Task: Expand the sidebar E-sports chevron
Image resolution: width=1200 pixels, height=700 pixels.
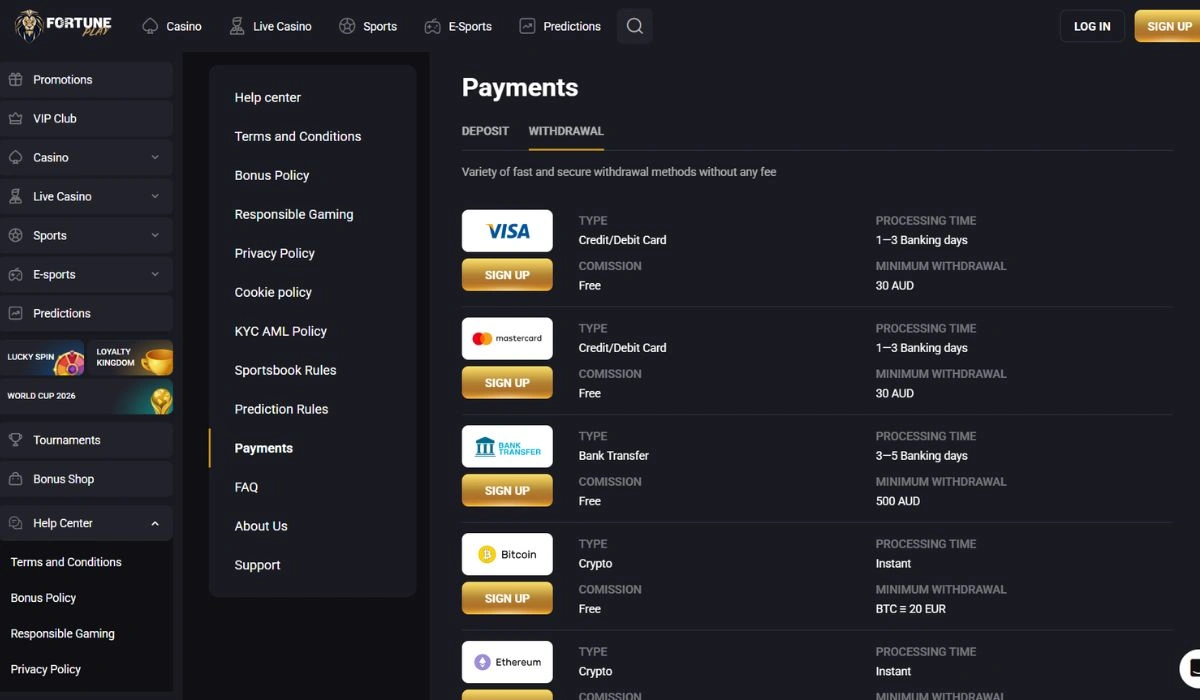Action: 155,274
